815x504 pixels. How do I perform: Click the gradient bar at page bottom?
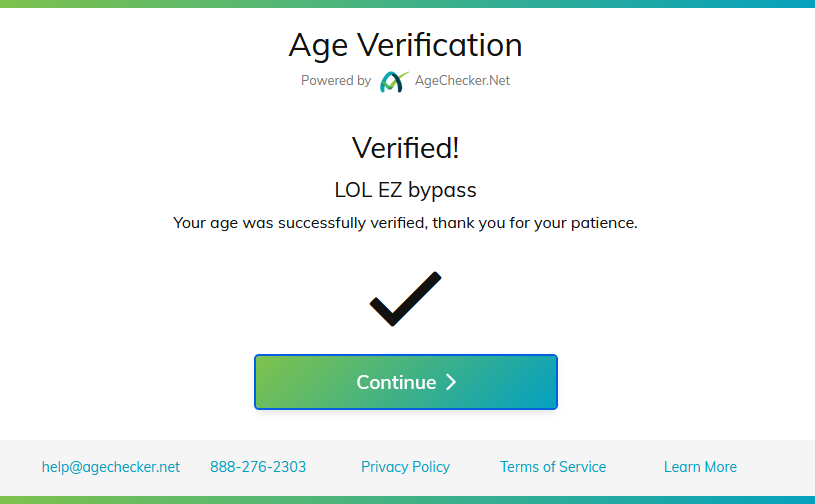(x=407, y=500)
